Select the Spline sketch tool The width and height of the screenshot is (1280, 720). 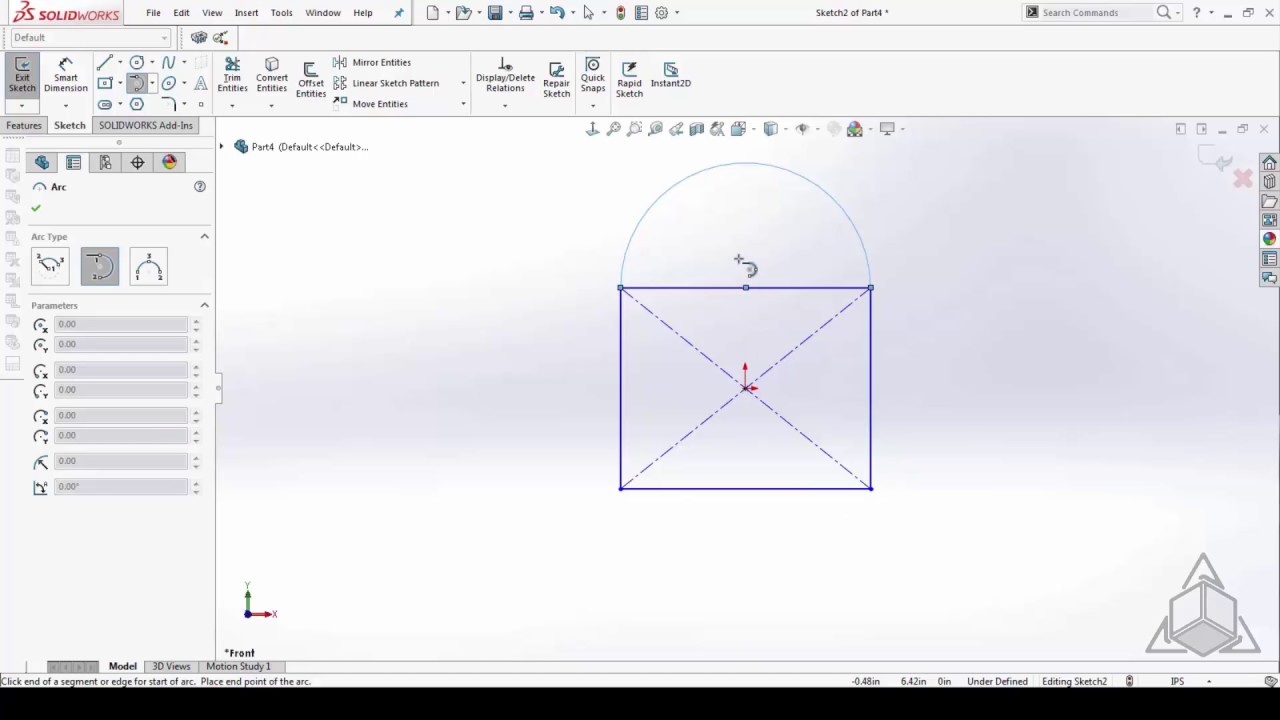(x=169, y=62)
